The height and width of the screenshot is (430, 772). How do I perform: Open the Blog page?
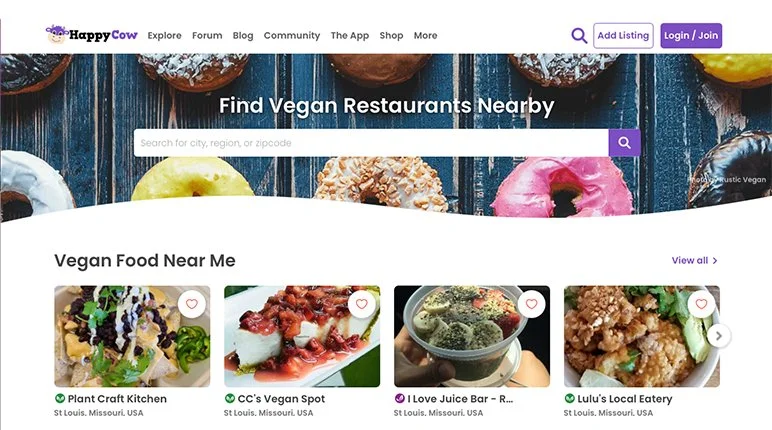(x=243, y=35)
